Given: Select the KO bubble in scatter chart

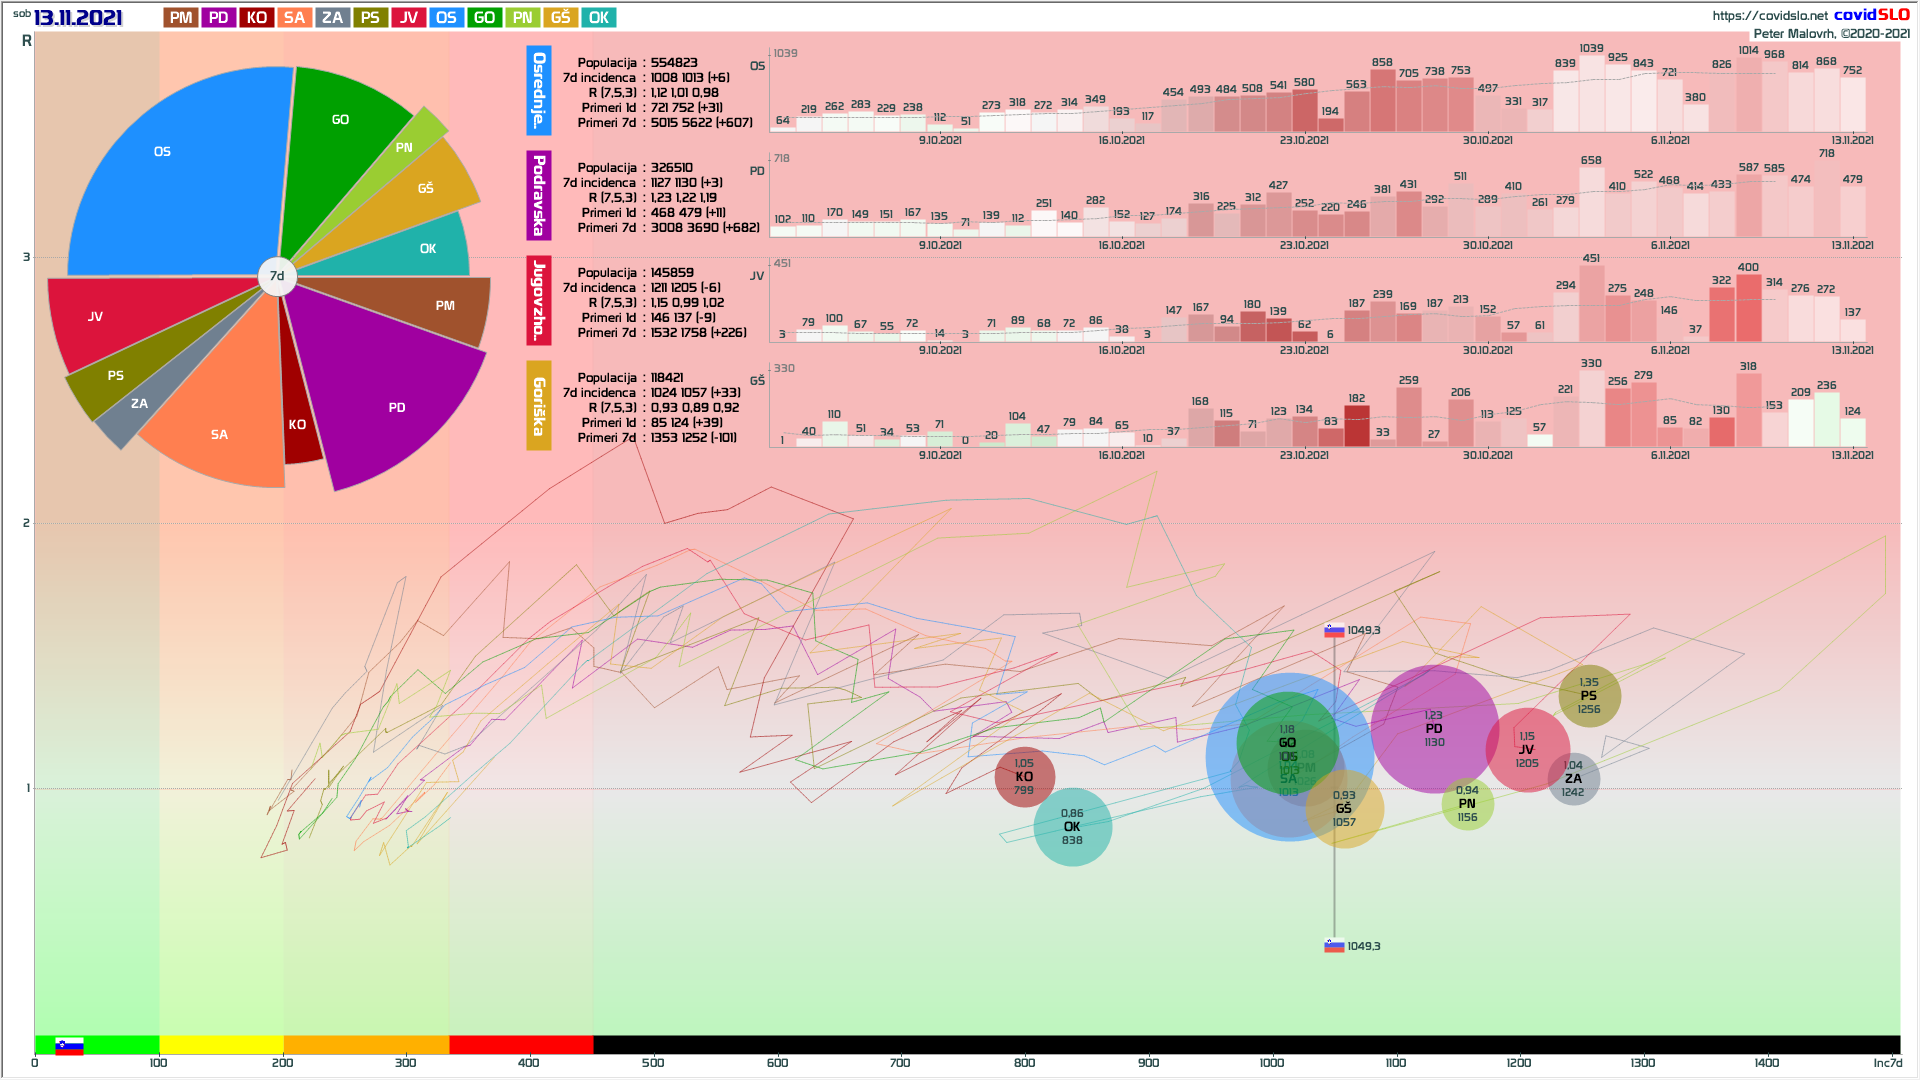Looking at the screenshot, I should [x=1024, y=777].
